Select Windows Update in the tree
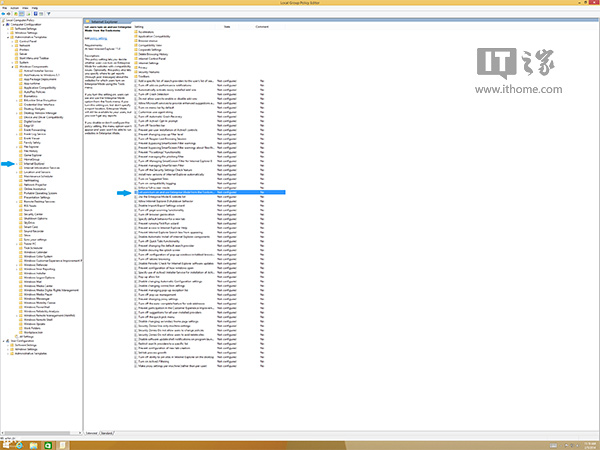 [x=34, y=324]
